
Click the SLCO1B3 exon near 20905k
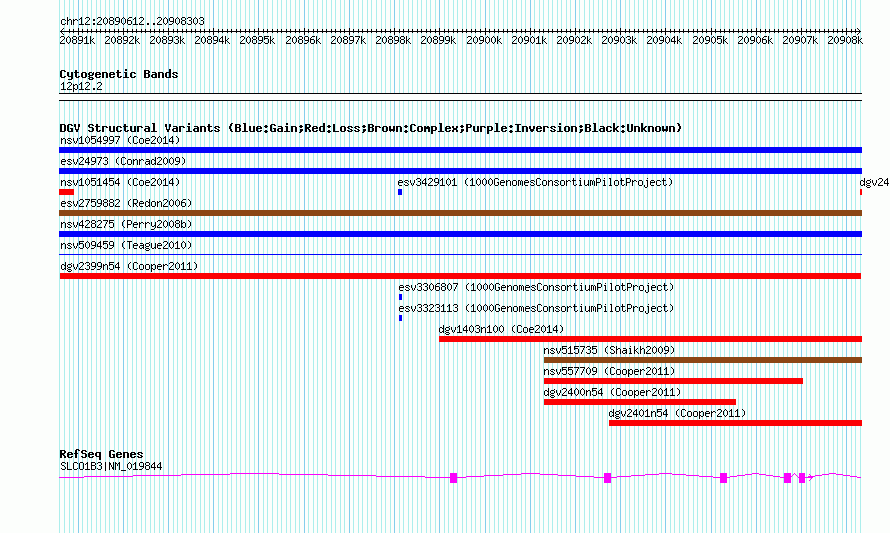724,478
